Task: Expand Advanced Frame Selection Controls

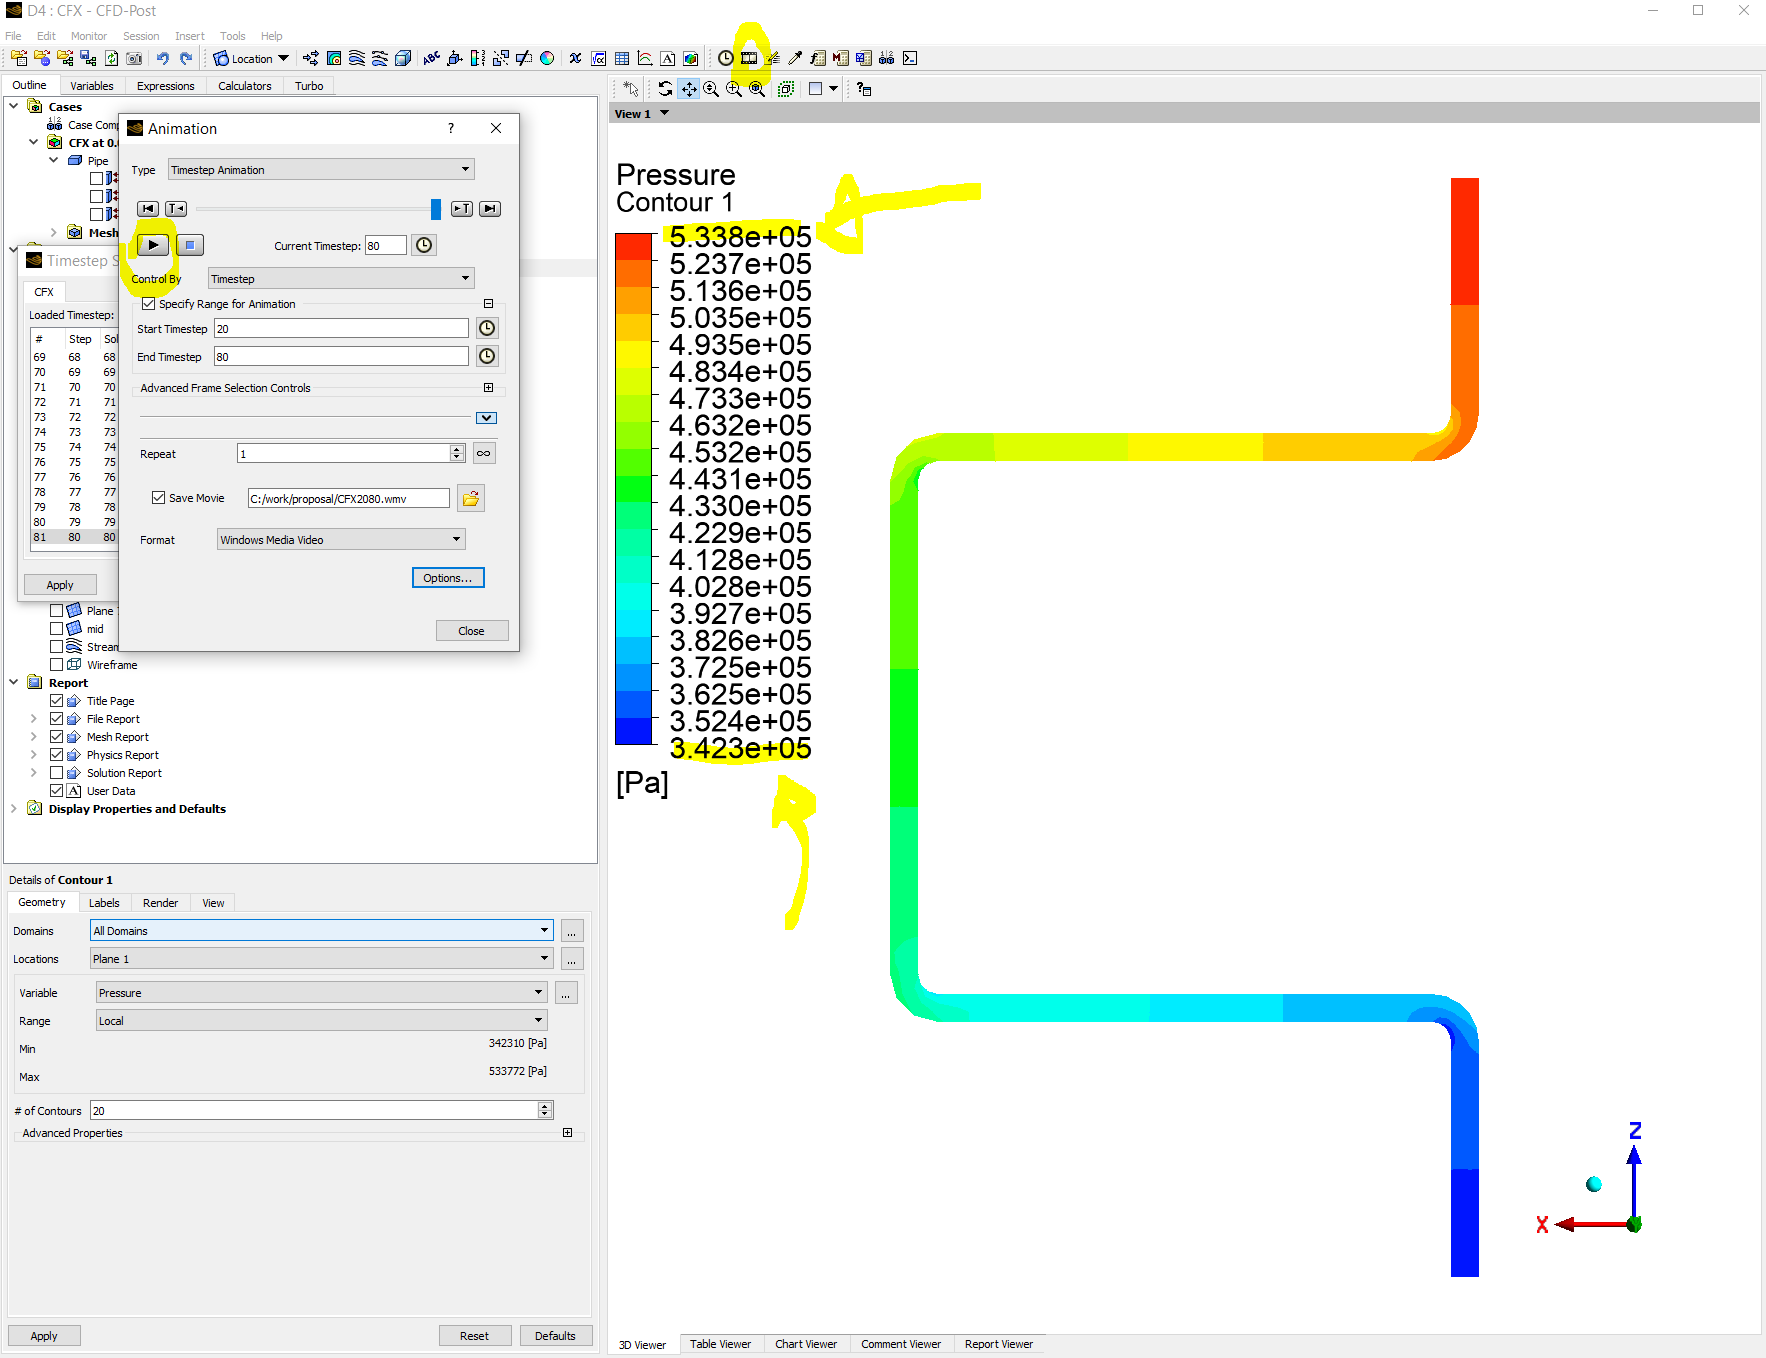Action: 488,388
